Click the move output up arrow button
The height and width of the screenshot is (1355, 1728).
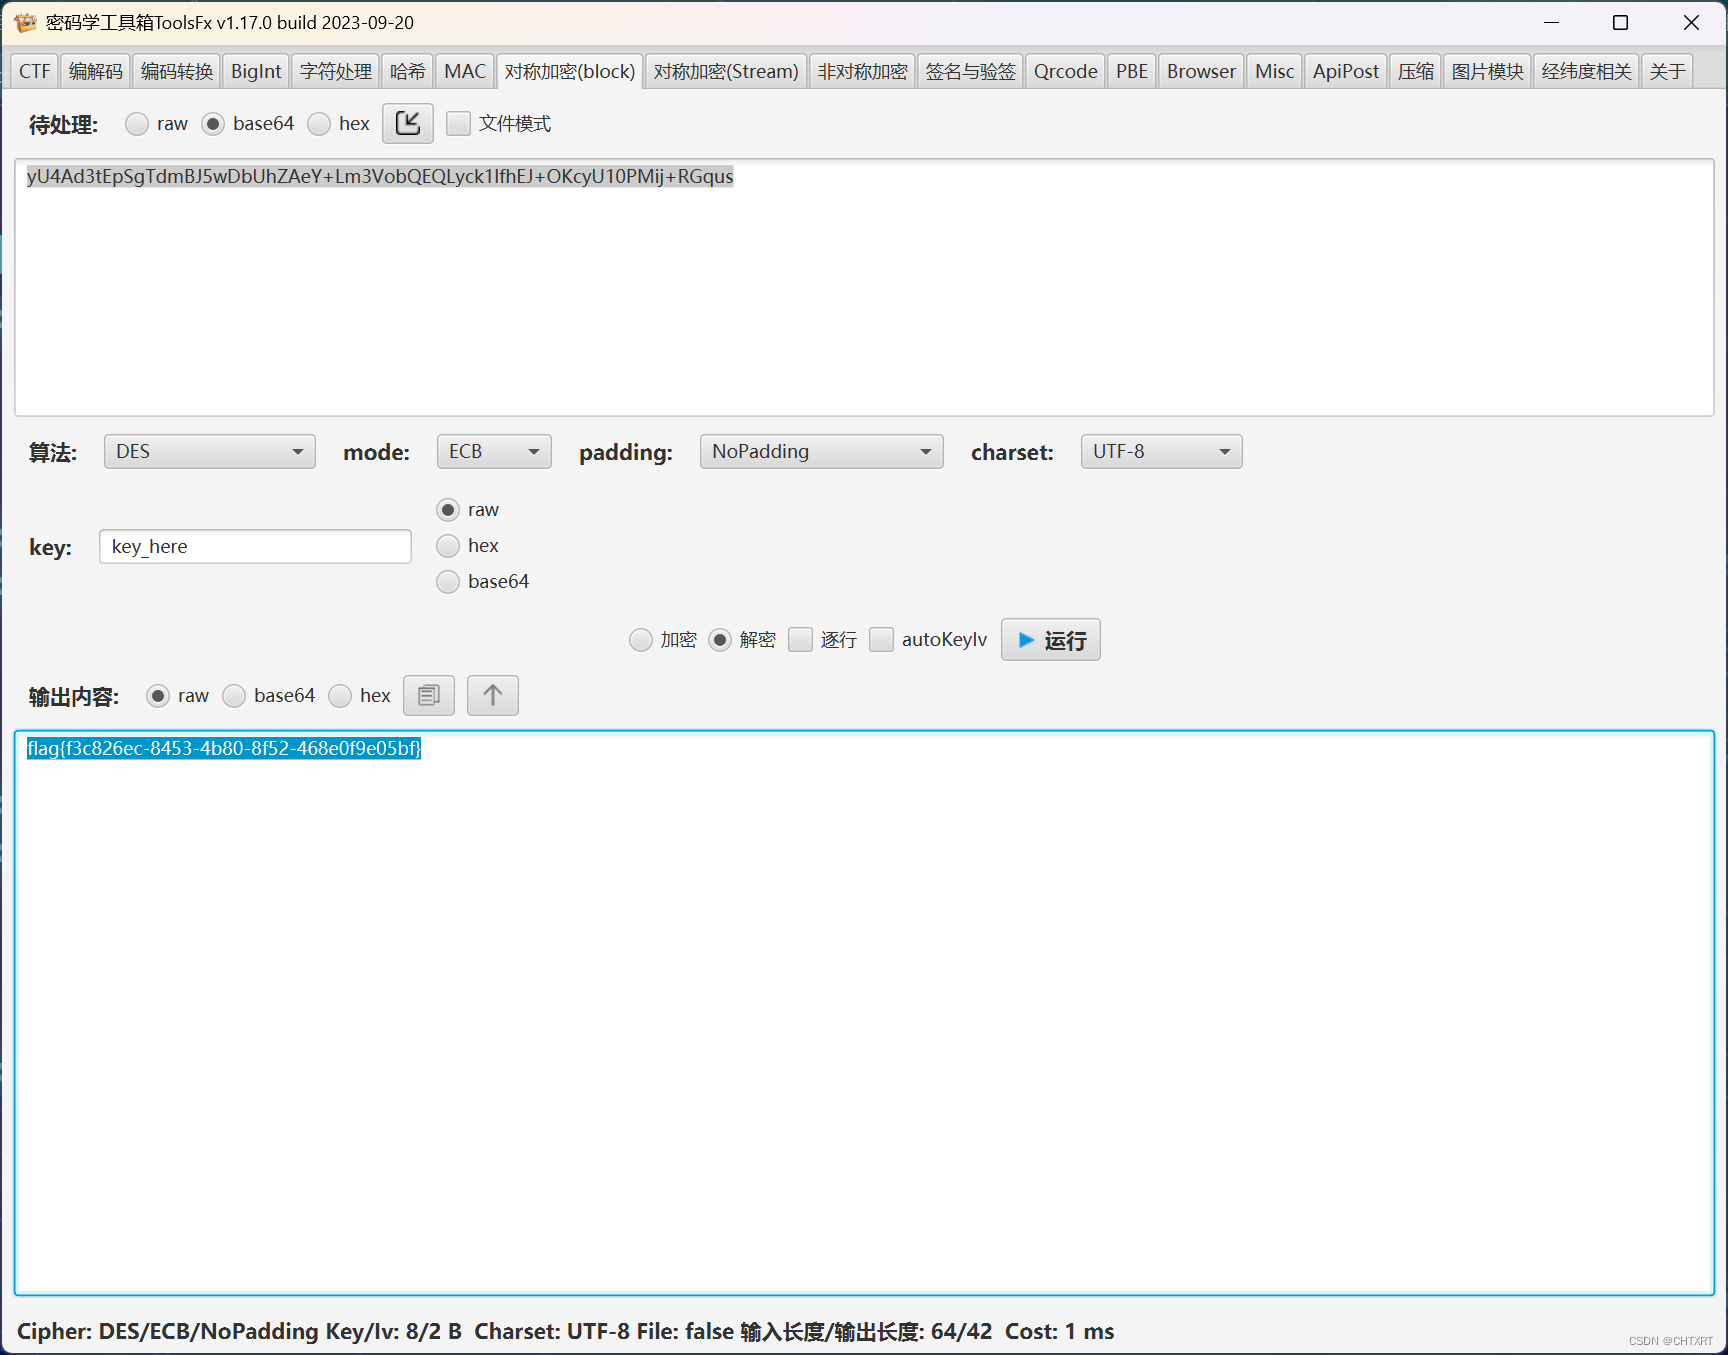pyautogui.click(x=493, y=695)
